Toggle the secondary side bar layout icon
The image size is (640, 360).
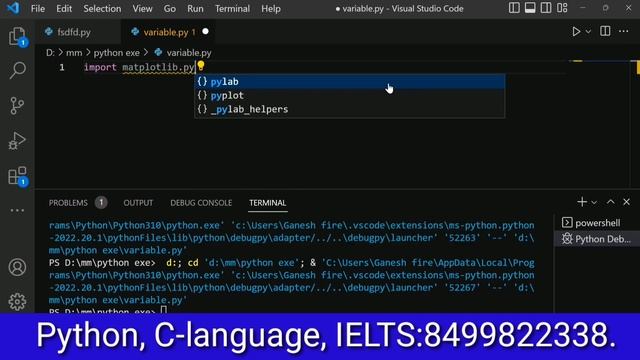(x=546, y=8)
